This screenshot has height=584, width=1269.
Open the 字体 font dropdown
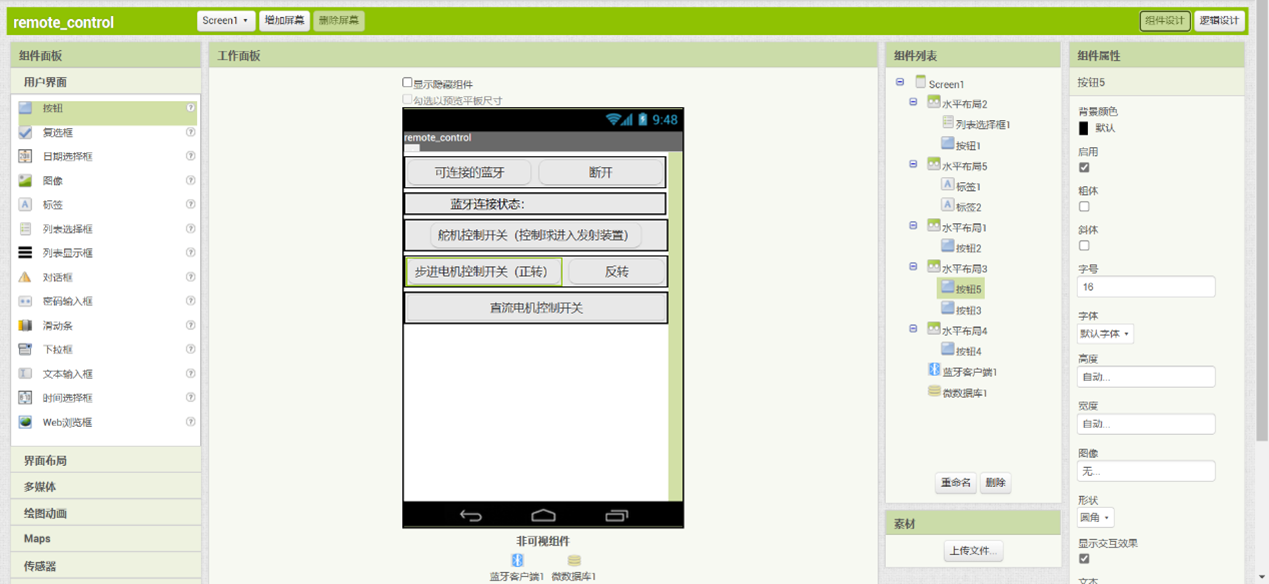1105,334
